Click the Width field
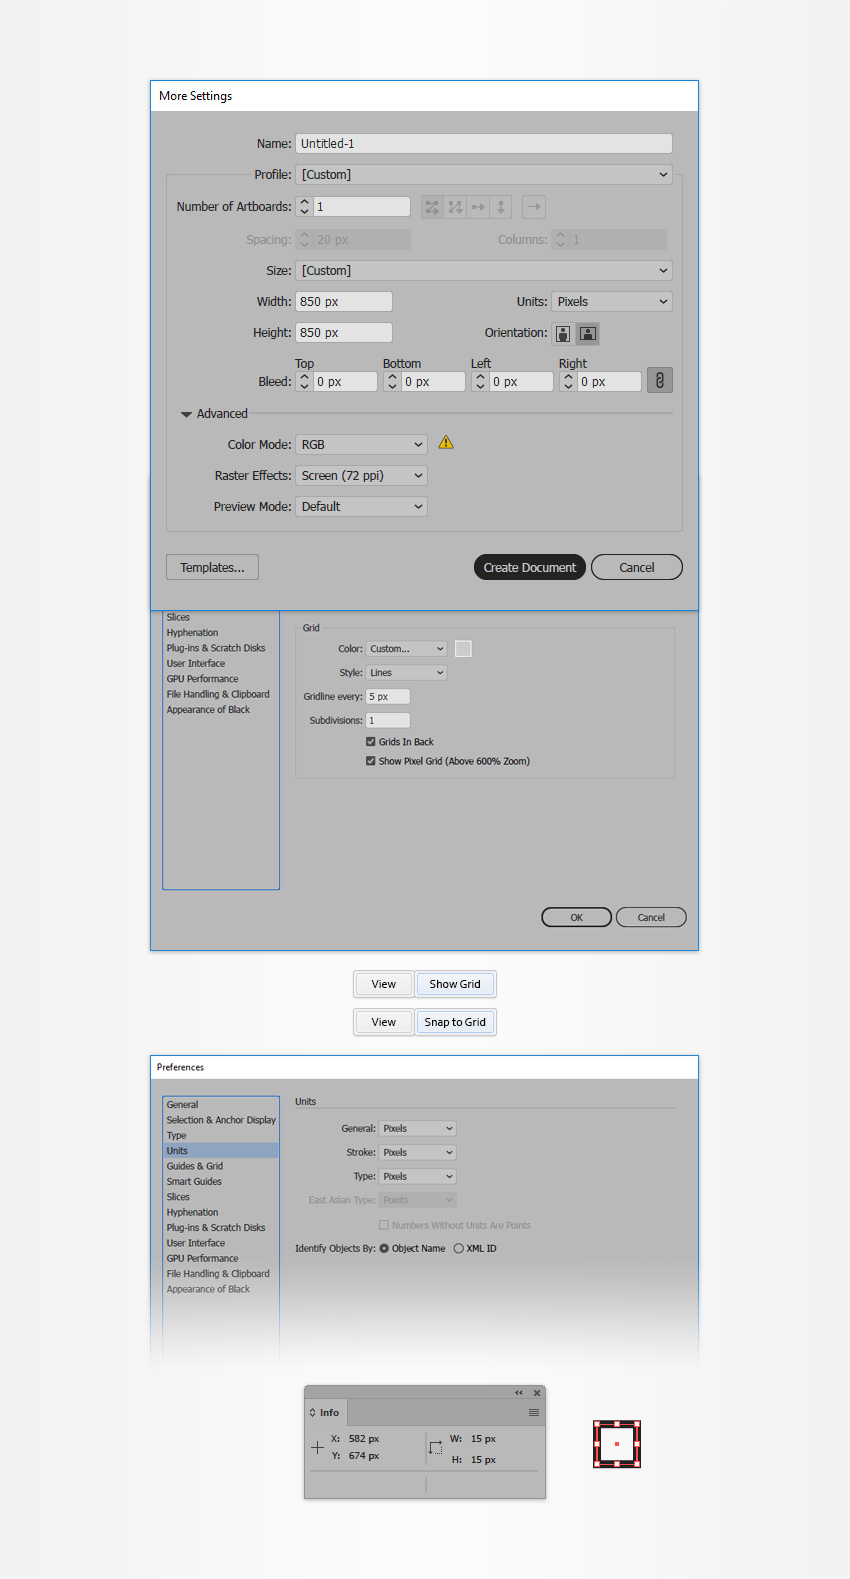The height and width of the screenshot is (1579, 850). pos(344,302)
